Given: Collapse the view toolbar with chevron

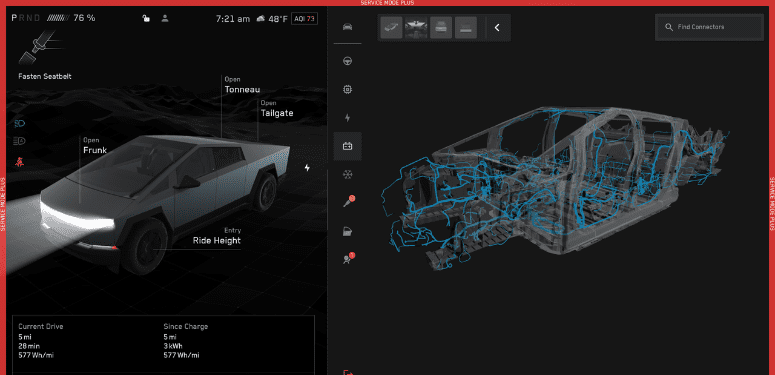Looking at the screenshot, I should tap(497, 28).
